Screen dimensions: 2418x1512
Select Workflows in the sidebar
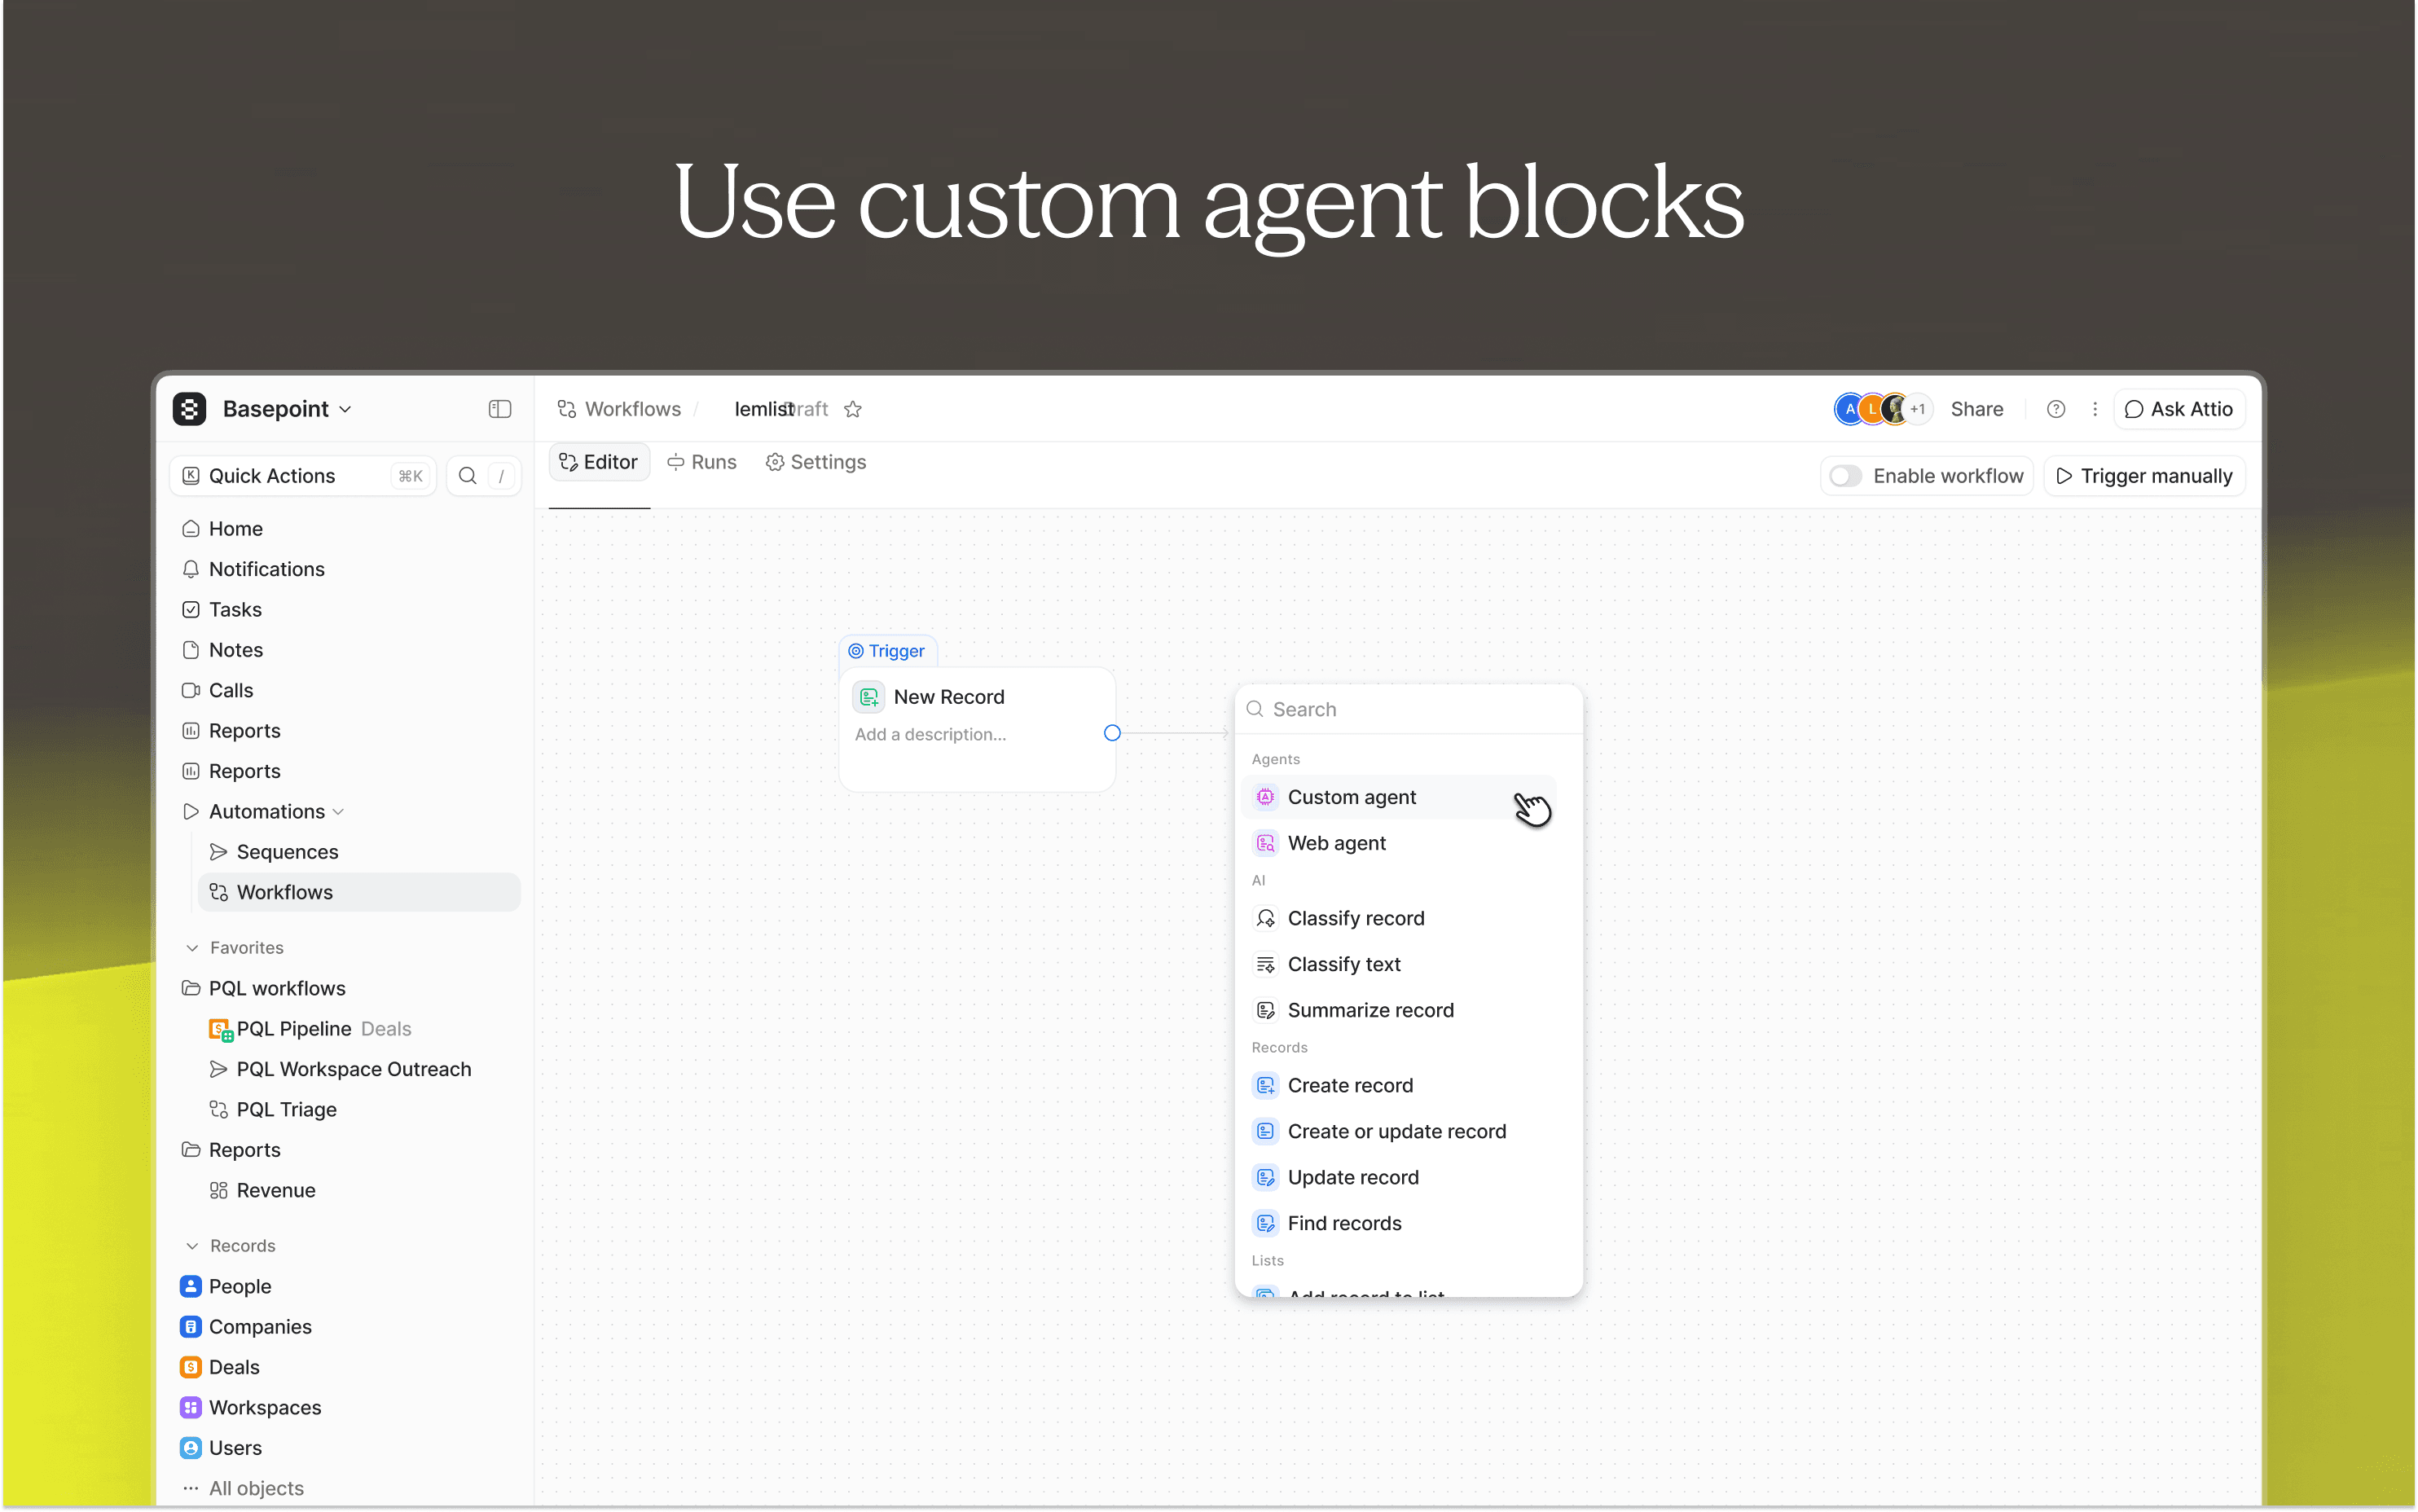coord(359,892)
